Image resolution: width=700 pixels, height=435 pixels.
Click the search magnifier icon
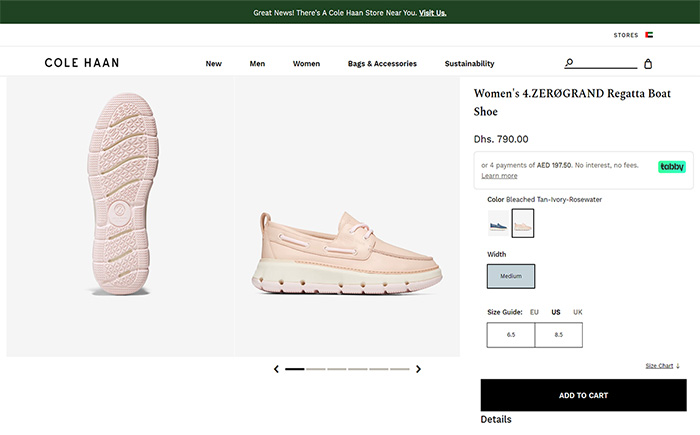click(x=569, y=63)
